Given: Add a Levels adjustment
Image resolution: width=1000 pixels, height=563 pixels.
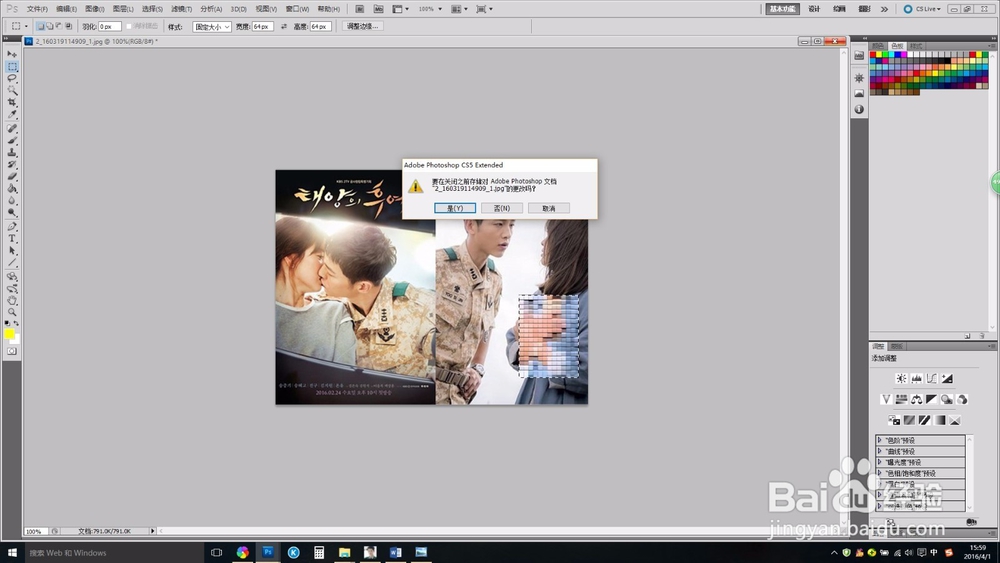Looking at the screenshot, I should click(x=916, y=379).
